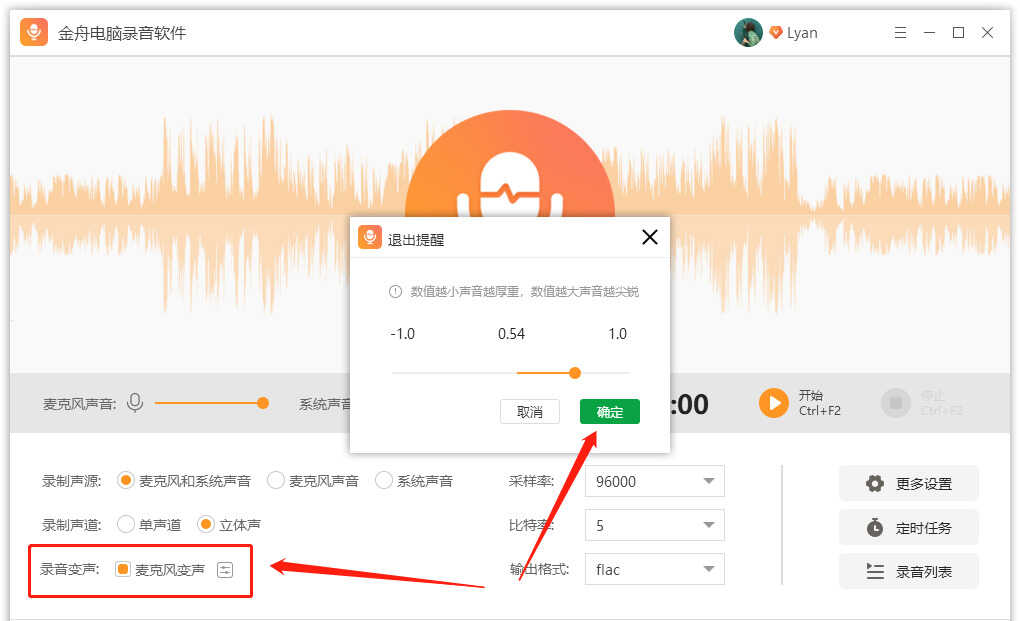This screenshot has width=1020, height=621.
Task: Close the 退出提醒 dialog with X
Action: (649, 237)
